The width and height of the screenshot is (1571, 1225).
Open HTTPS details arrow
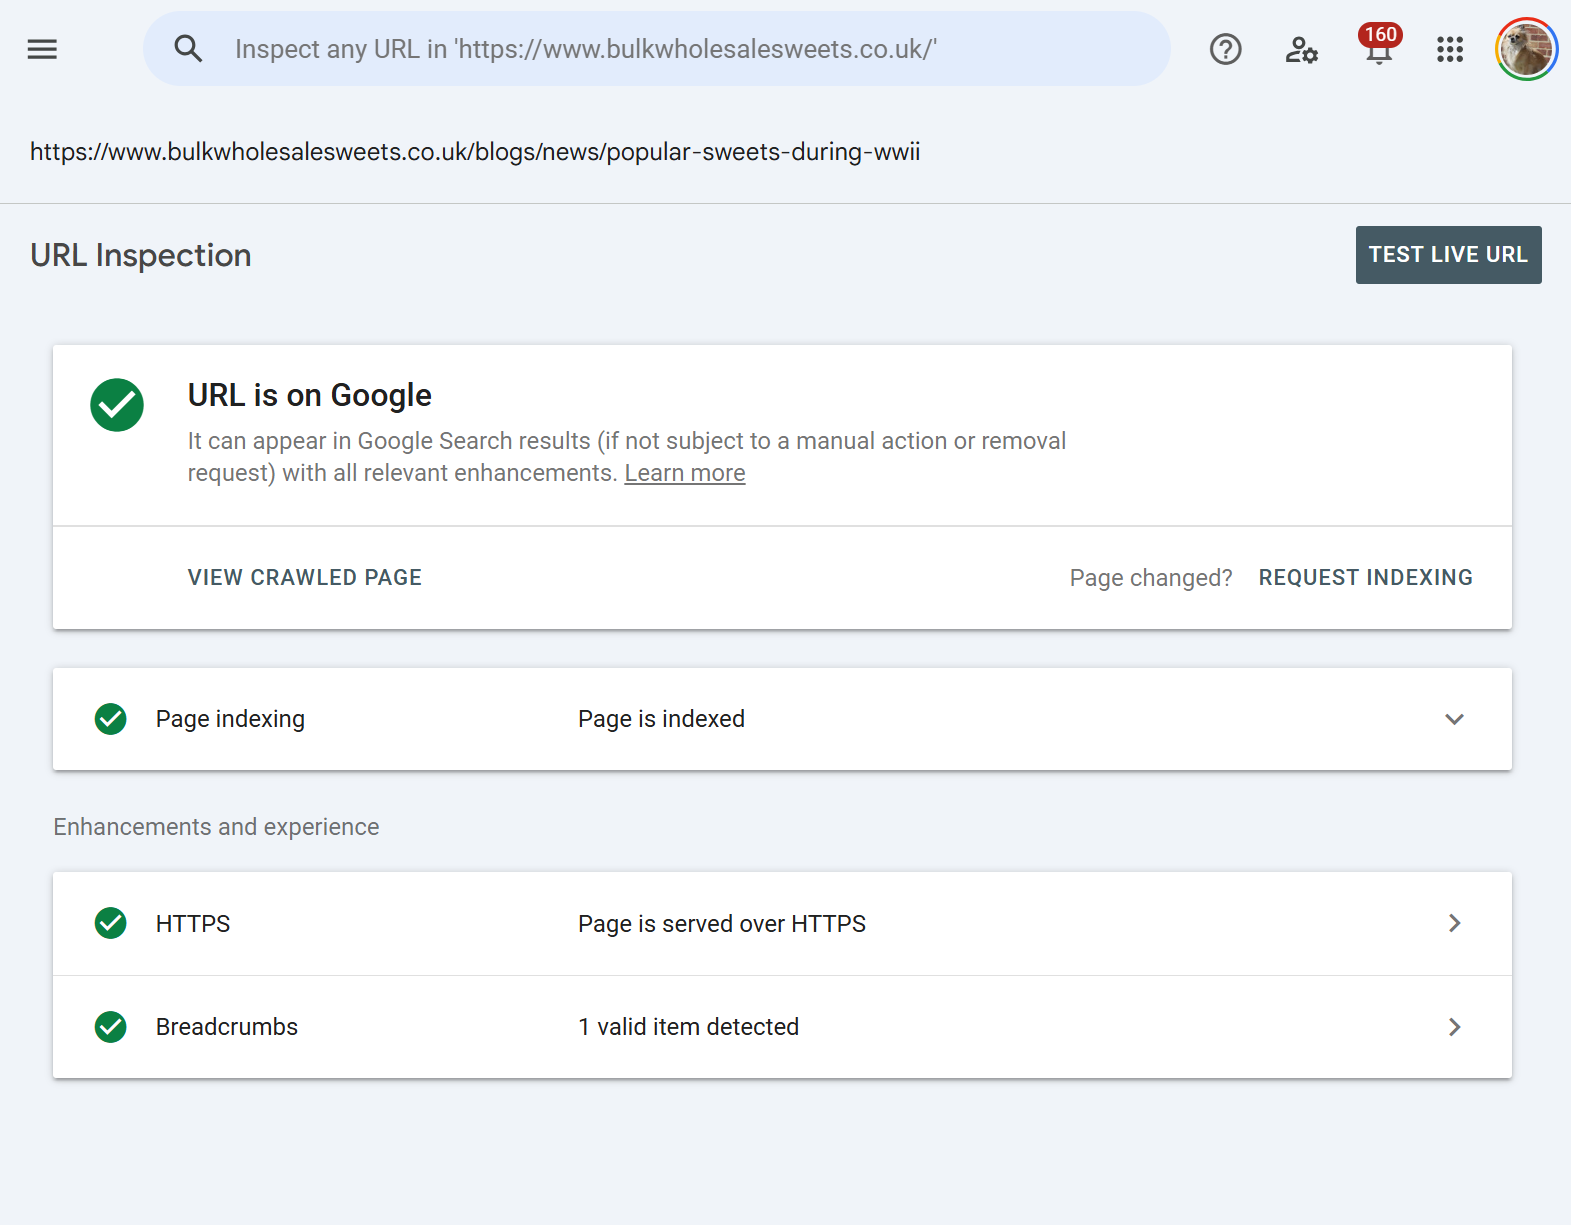(1454, 923)
